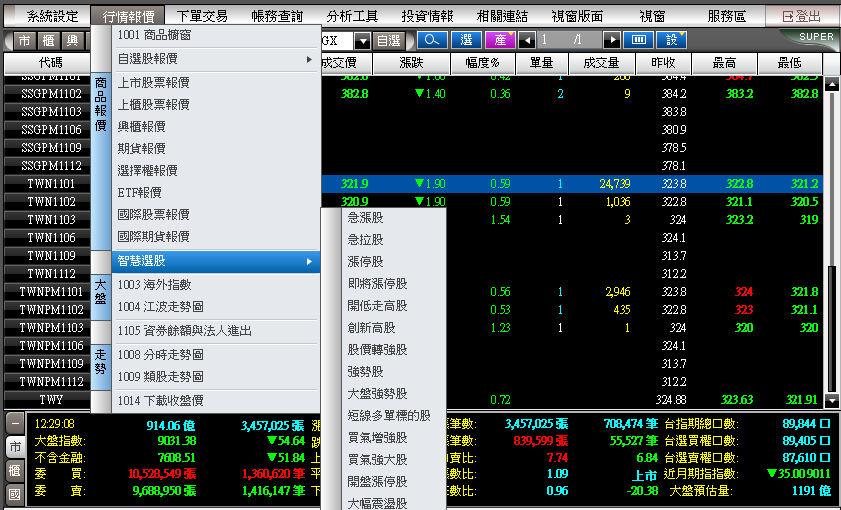Go to previous page with left arrow

pyautogui.click(x=527, y=40)
